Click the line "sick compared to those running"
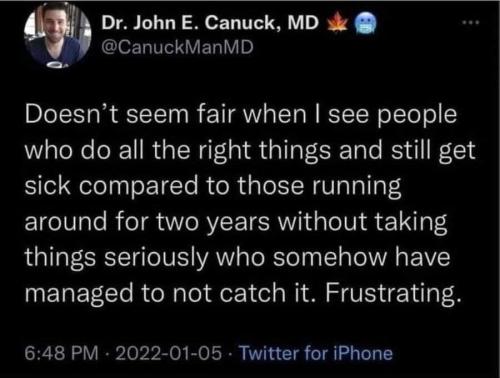500x378 pixels. [213, 186]
